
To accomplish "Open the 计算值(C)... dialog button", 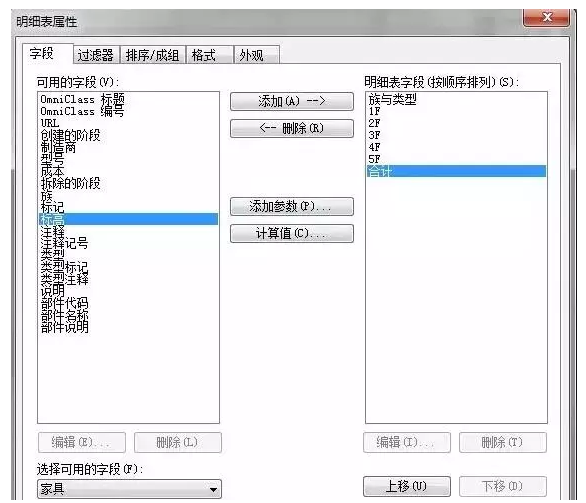I will 292,233.
